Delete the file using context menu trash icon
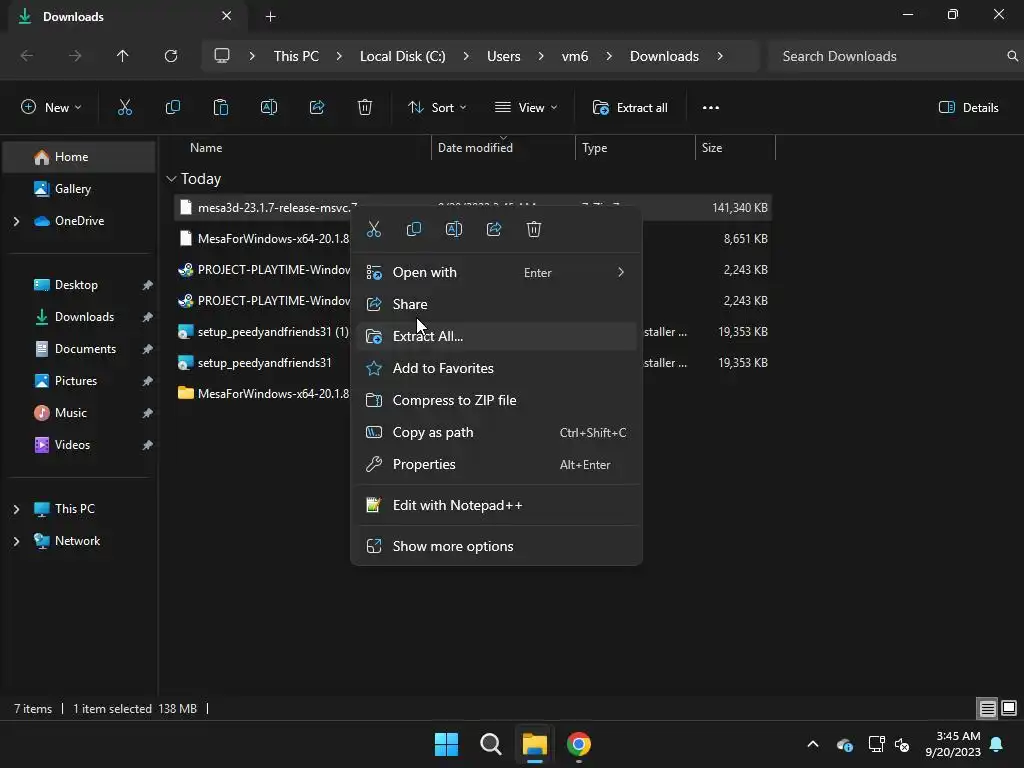Screen dimensions: 1024x768 pos(534,229)
